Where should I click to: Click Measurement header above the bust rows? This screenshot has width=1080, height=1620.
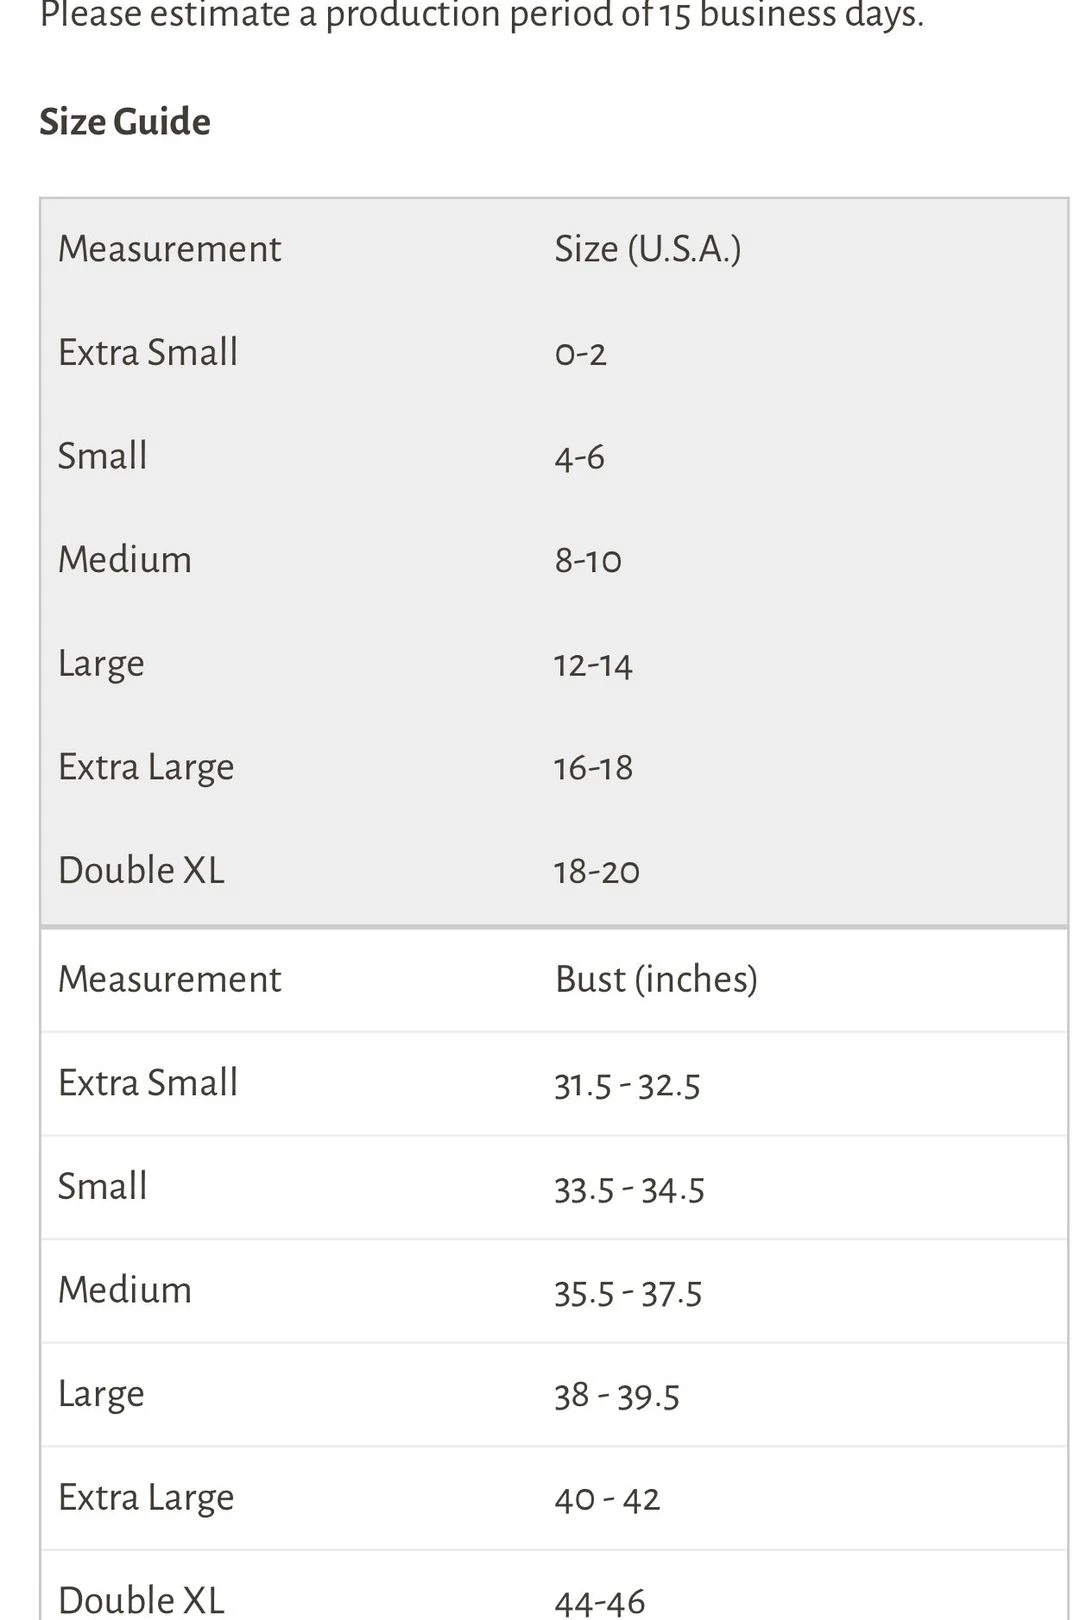(x=169, y=979)
